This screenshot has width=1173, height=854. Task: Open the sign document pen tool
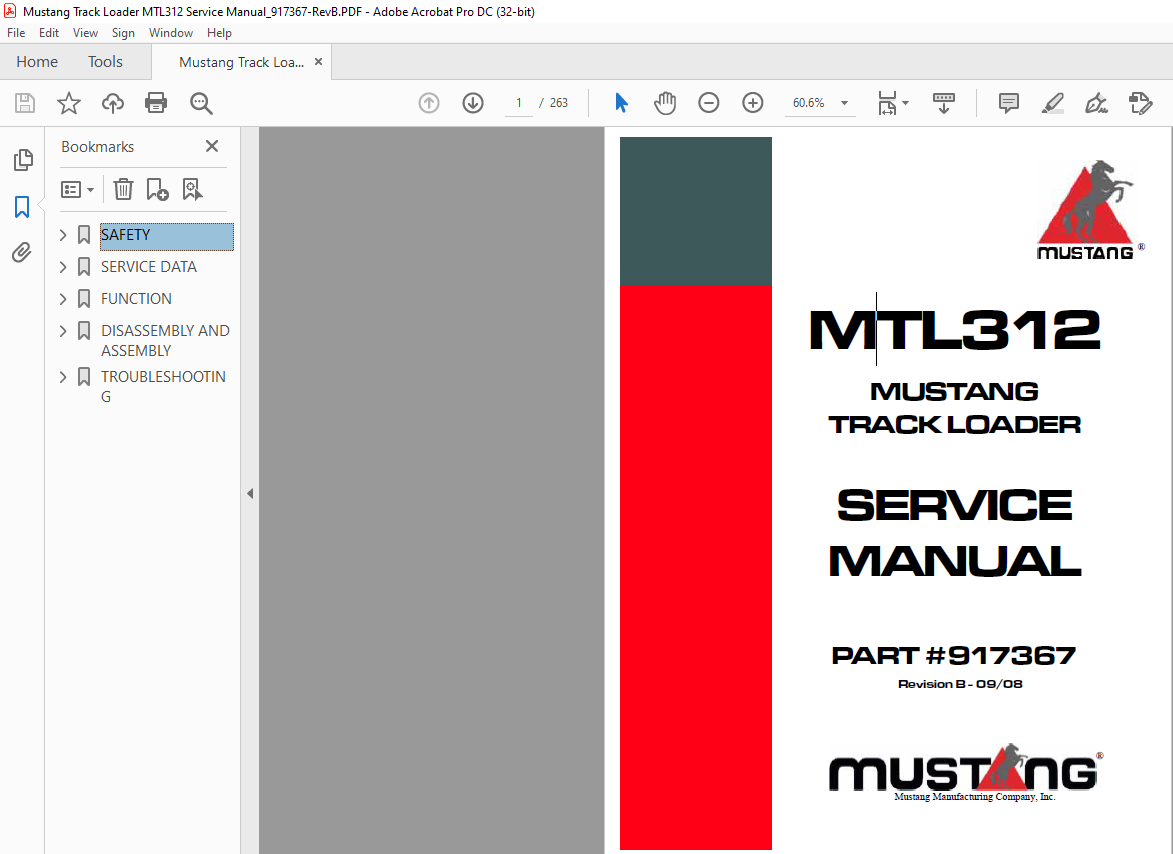tap(1097, 102)
